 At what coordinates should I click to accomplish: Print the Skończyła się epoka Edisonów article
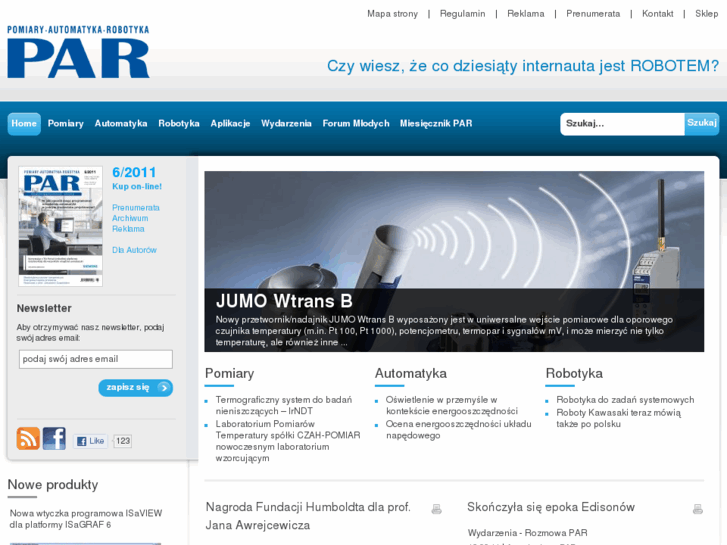pyautogui.click(x=698, y=509)
